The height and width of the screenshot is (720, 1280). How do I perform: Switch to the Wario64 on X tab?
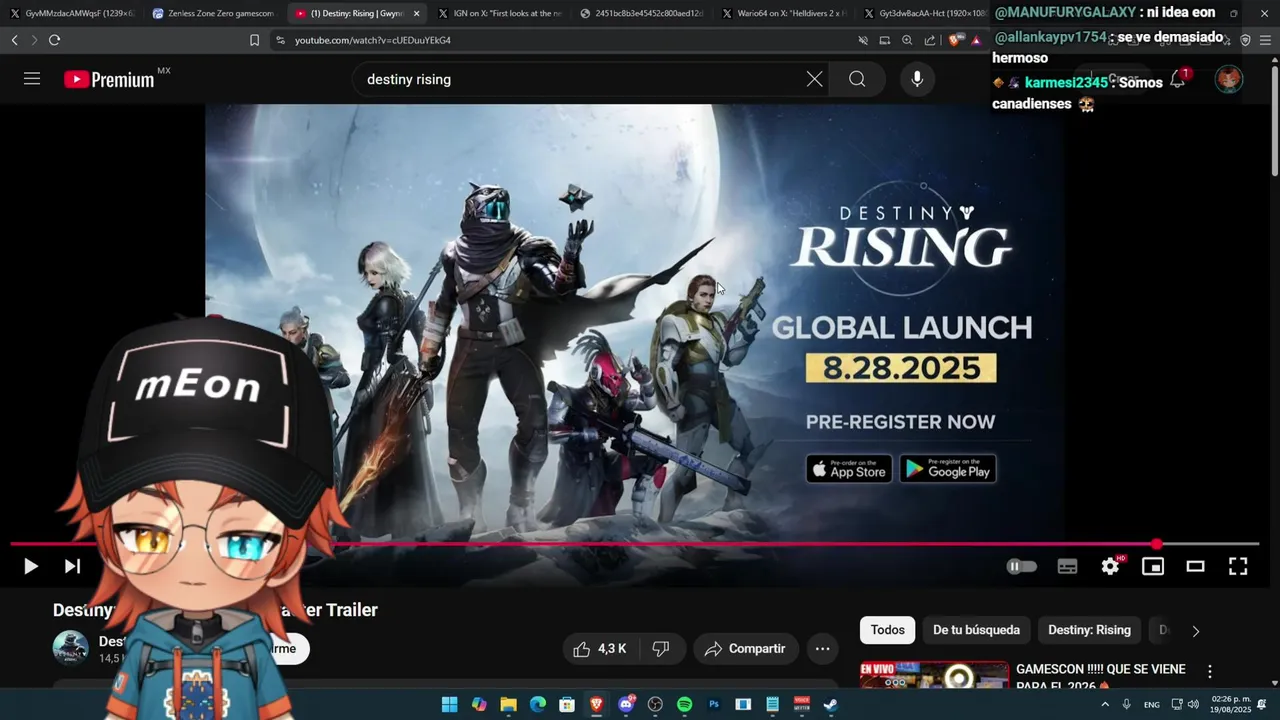pos(784,13)
